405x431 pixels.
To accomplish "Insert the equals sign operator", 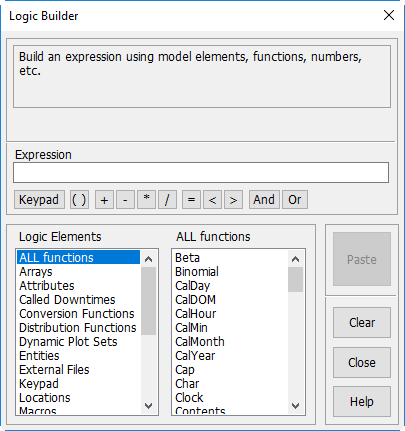I will [x=191, y=200].
